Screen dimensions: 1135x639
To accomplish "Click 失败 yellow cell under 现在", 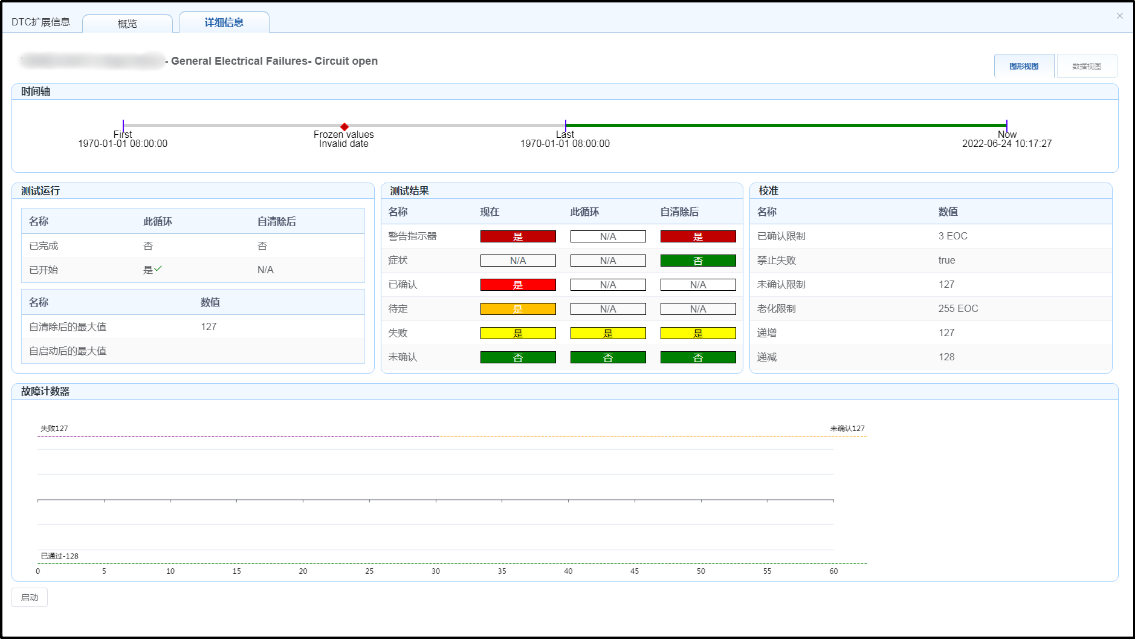I will tap(518, 333).
